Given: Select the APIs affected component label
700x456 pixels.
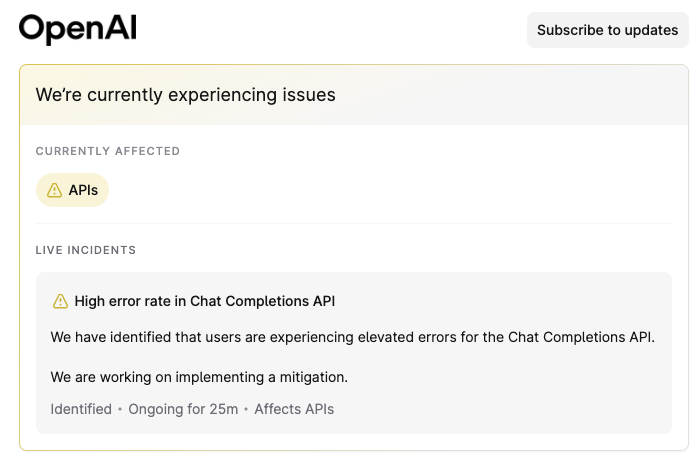Looking at the screenshot, I should (x=83, y=190).
